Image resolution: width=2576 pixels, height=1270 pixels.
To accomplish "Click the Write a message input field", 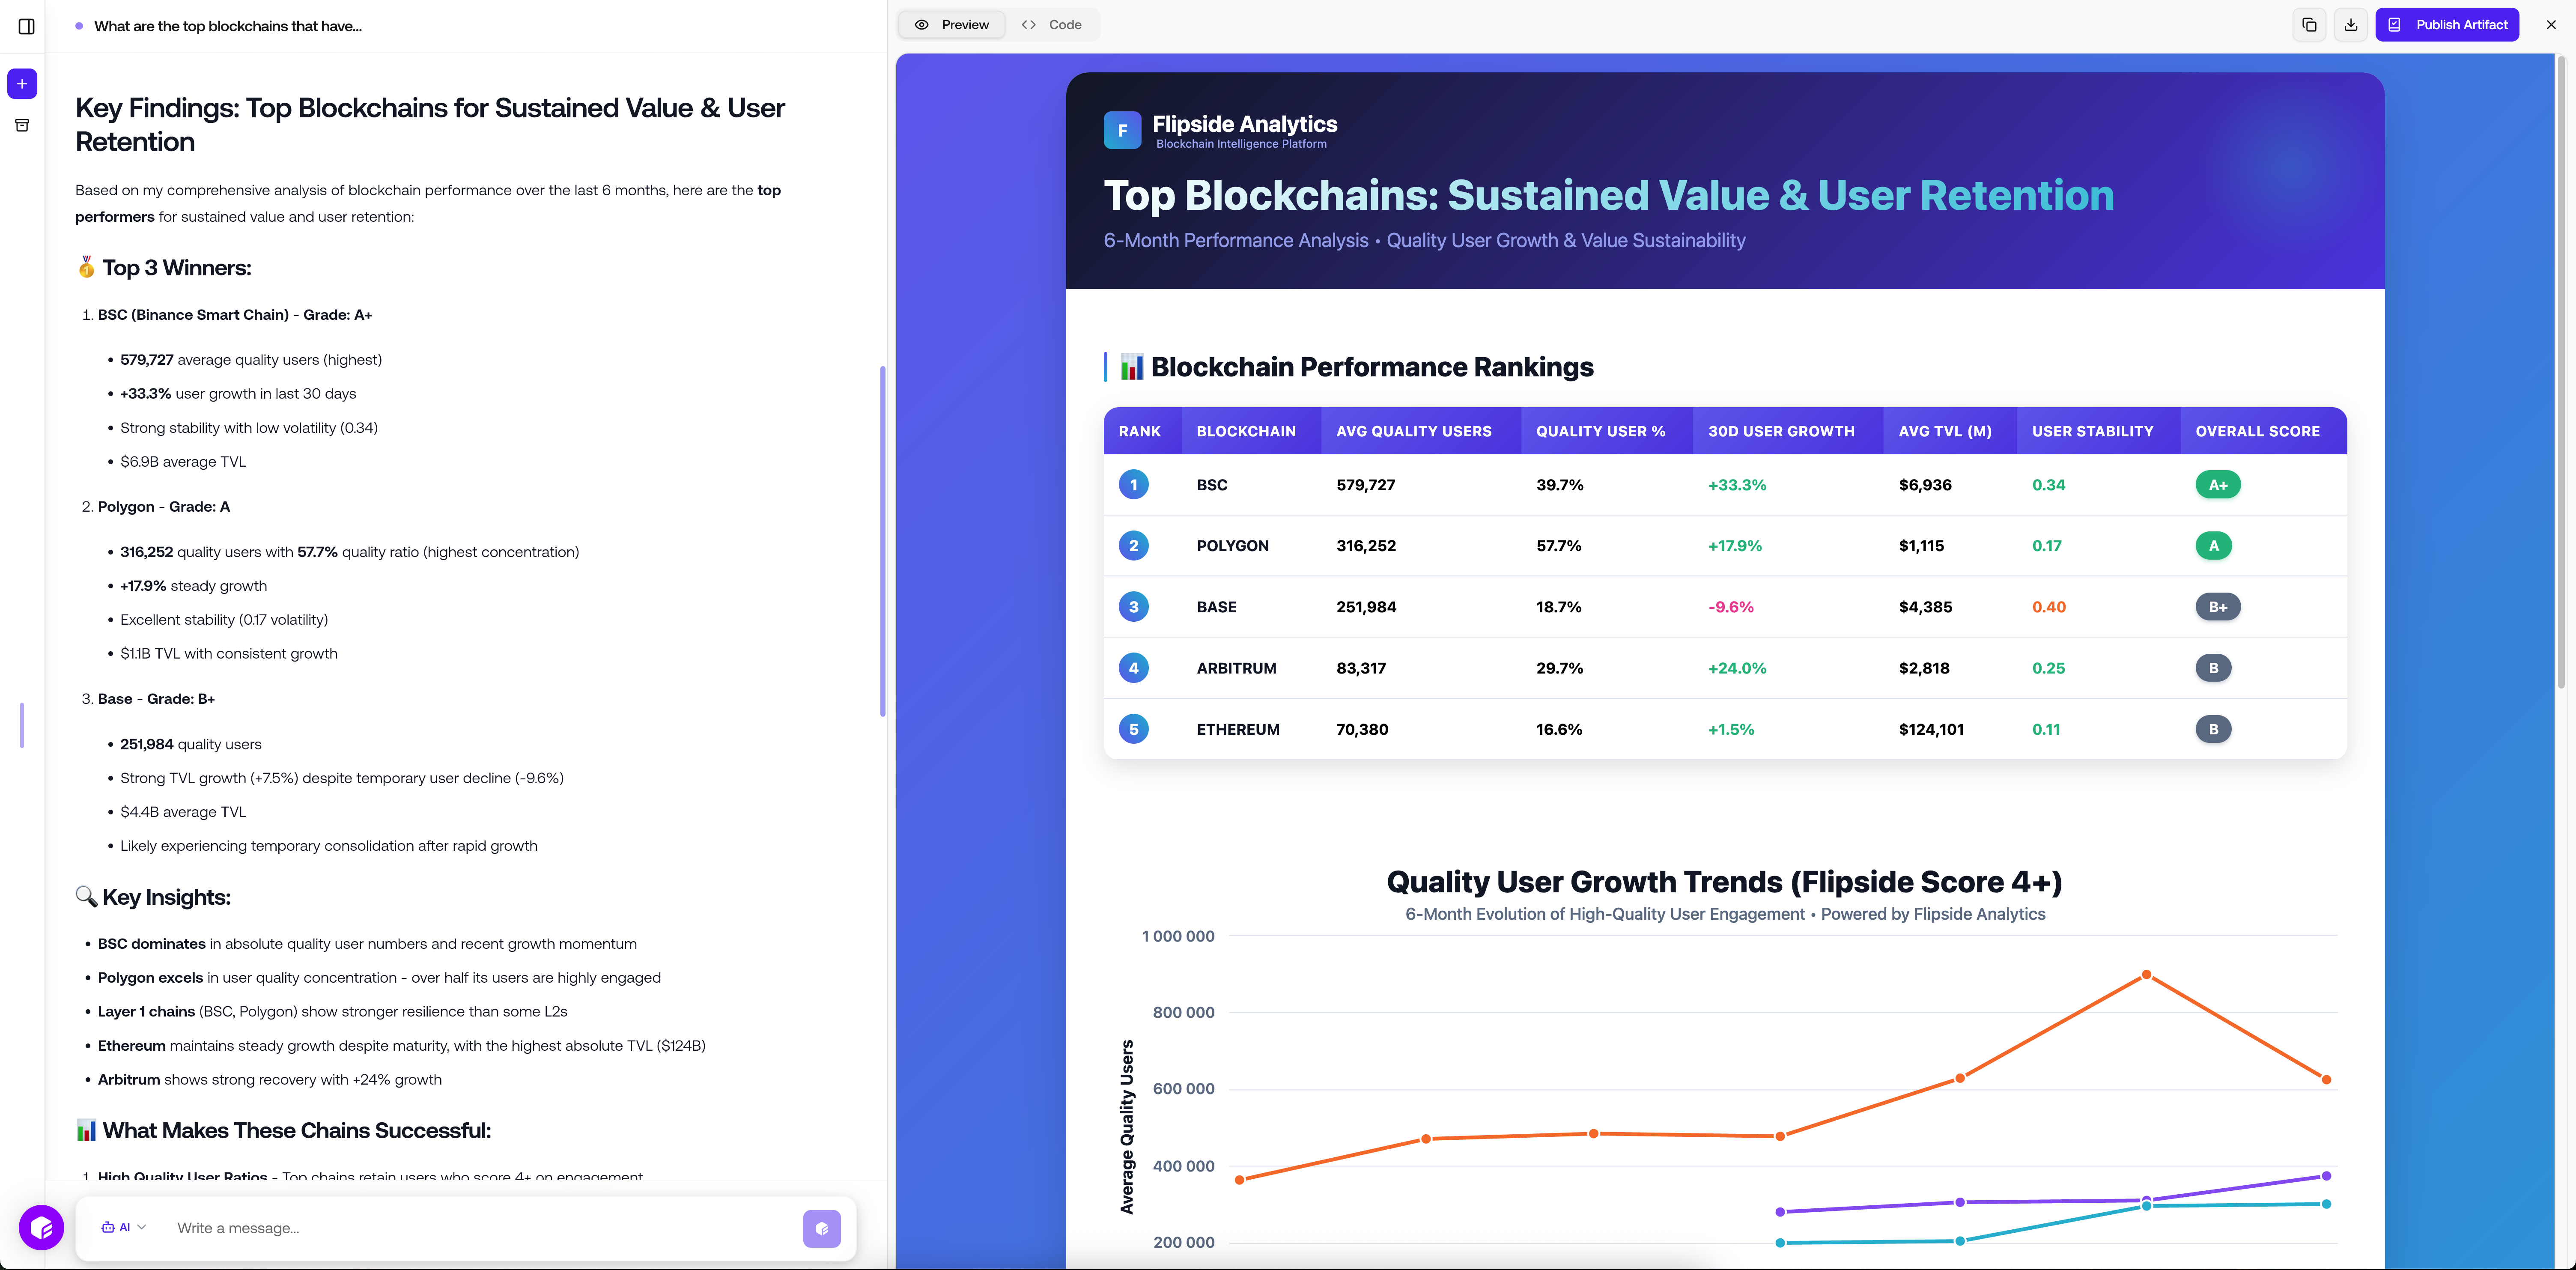I will (480, 1228).
